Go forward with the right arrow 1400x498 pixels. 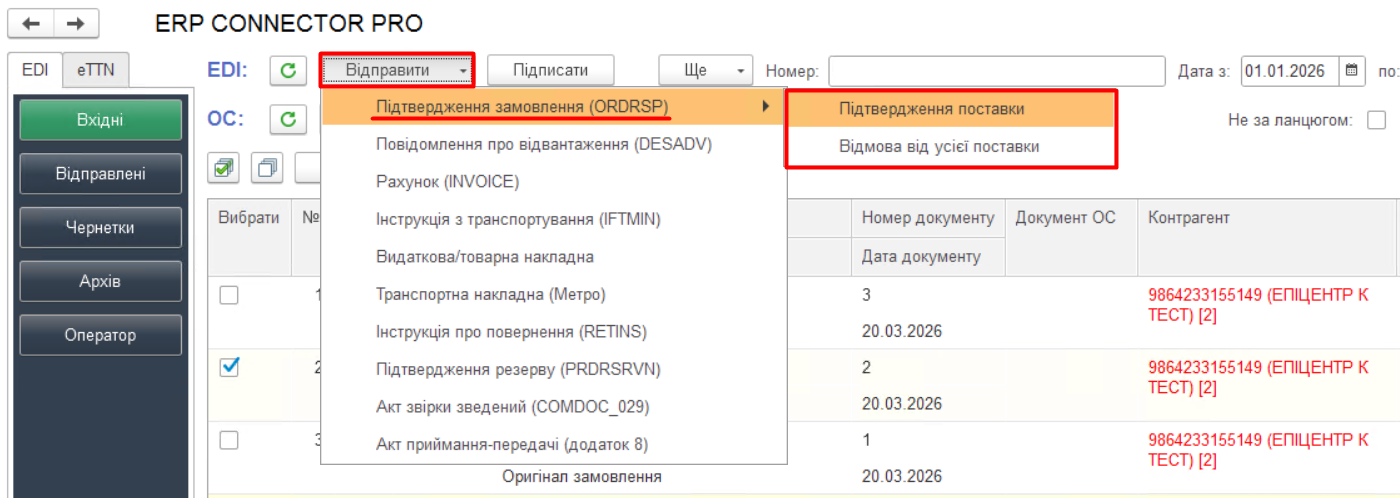point(76,23)
